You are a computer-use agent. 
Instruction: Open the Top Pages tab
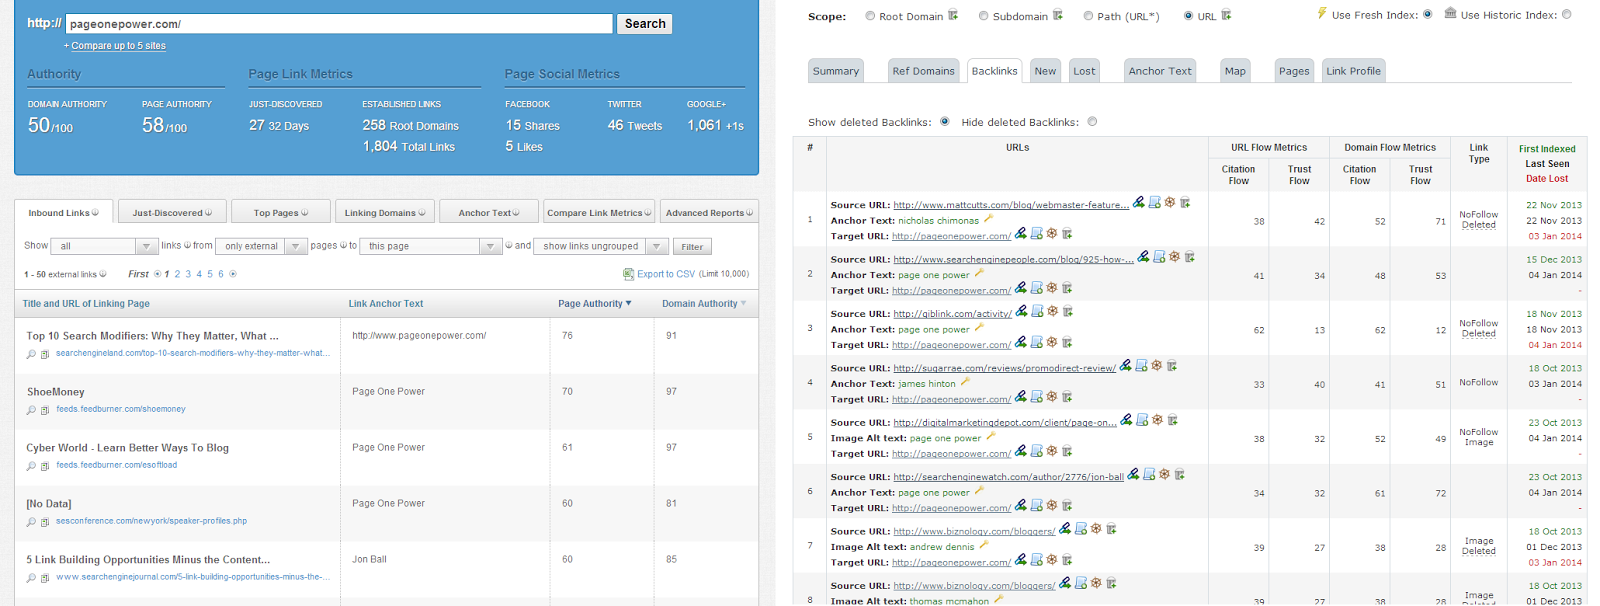click(x=281, y=213)
